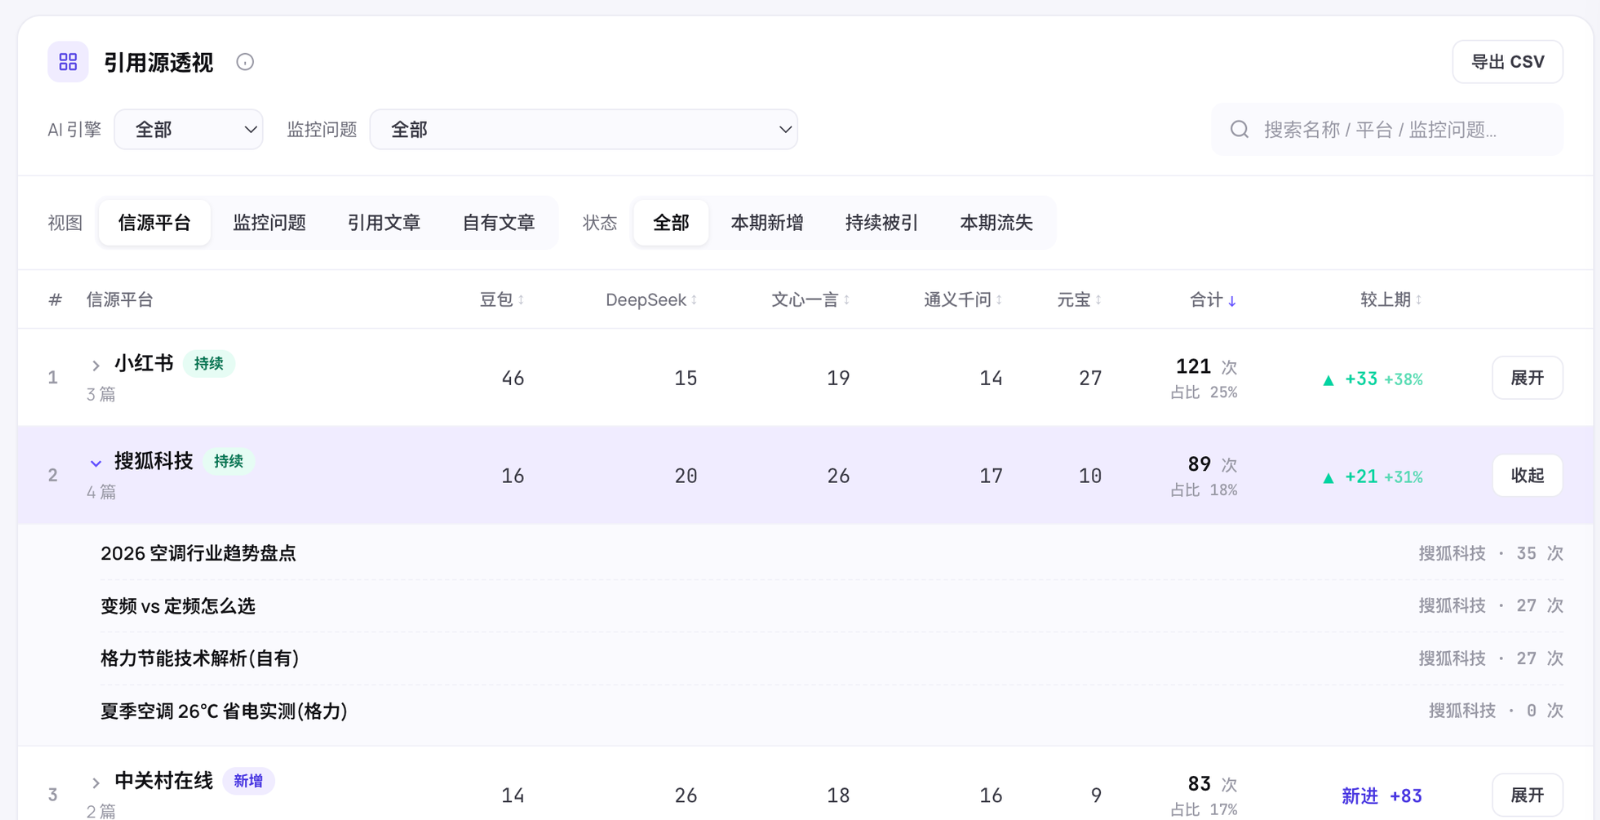Viewport: 1600px width, 820px height.
Task: Collapse the 搜狐科技 row chevron
Action: coord(96,463)
